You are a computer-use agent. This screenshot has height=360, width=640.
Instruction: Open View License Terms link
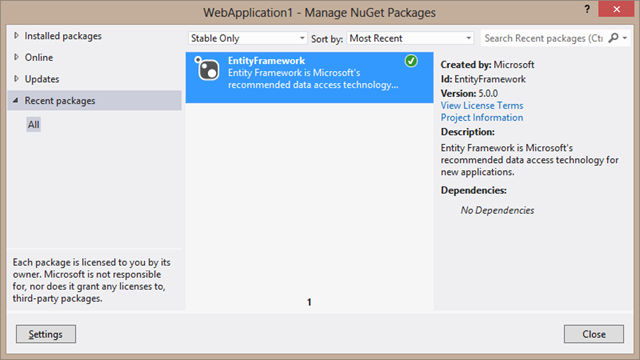point(482,105)
